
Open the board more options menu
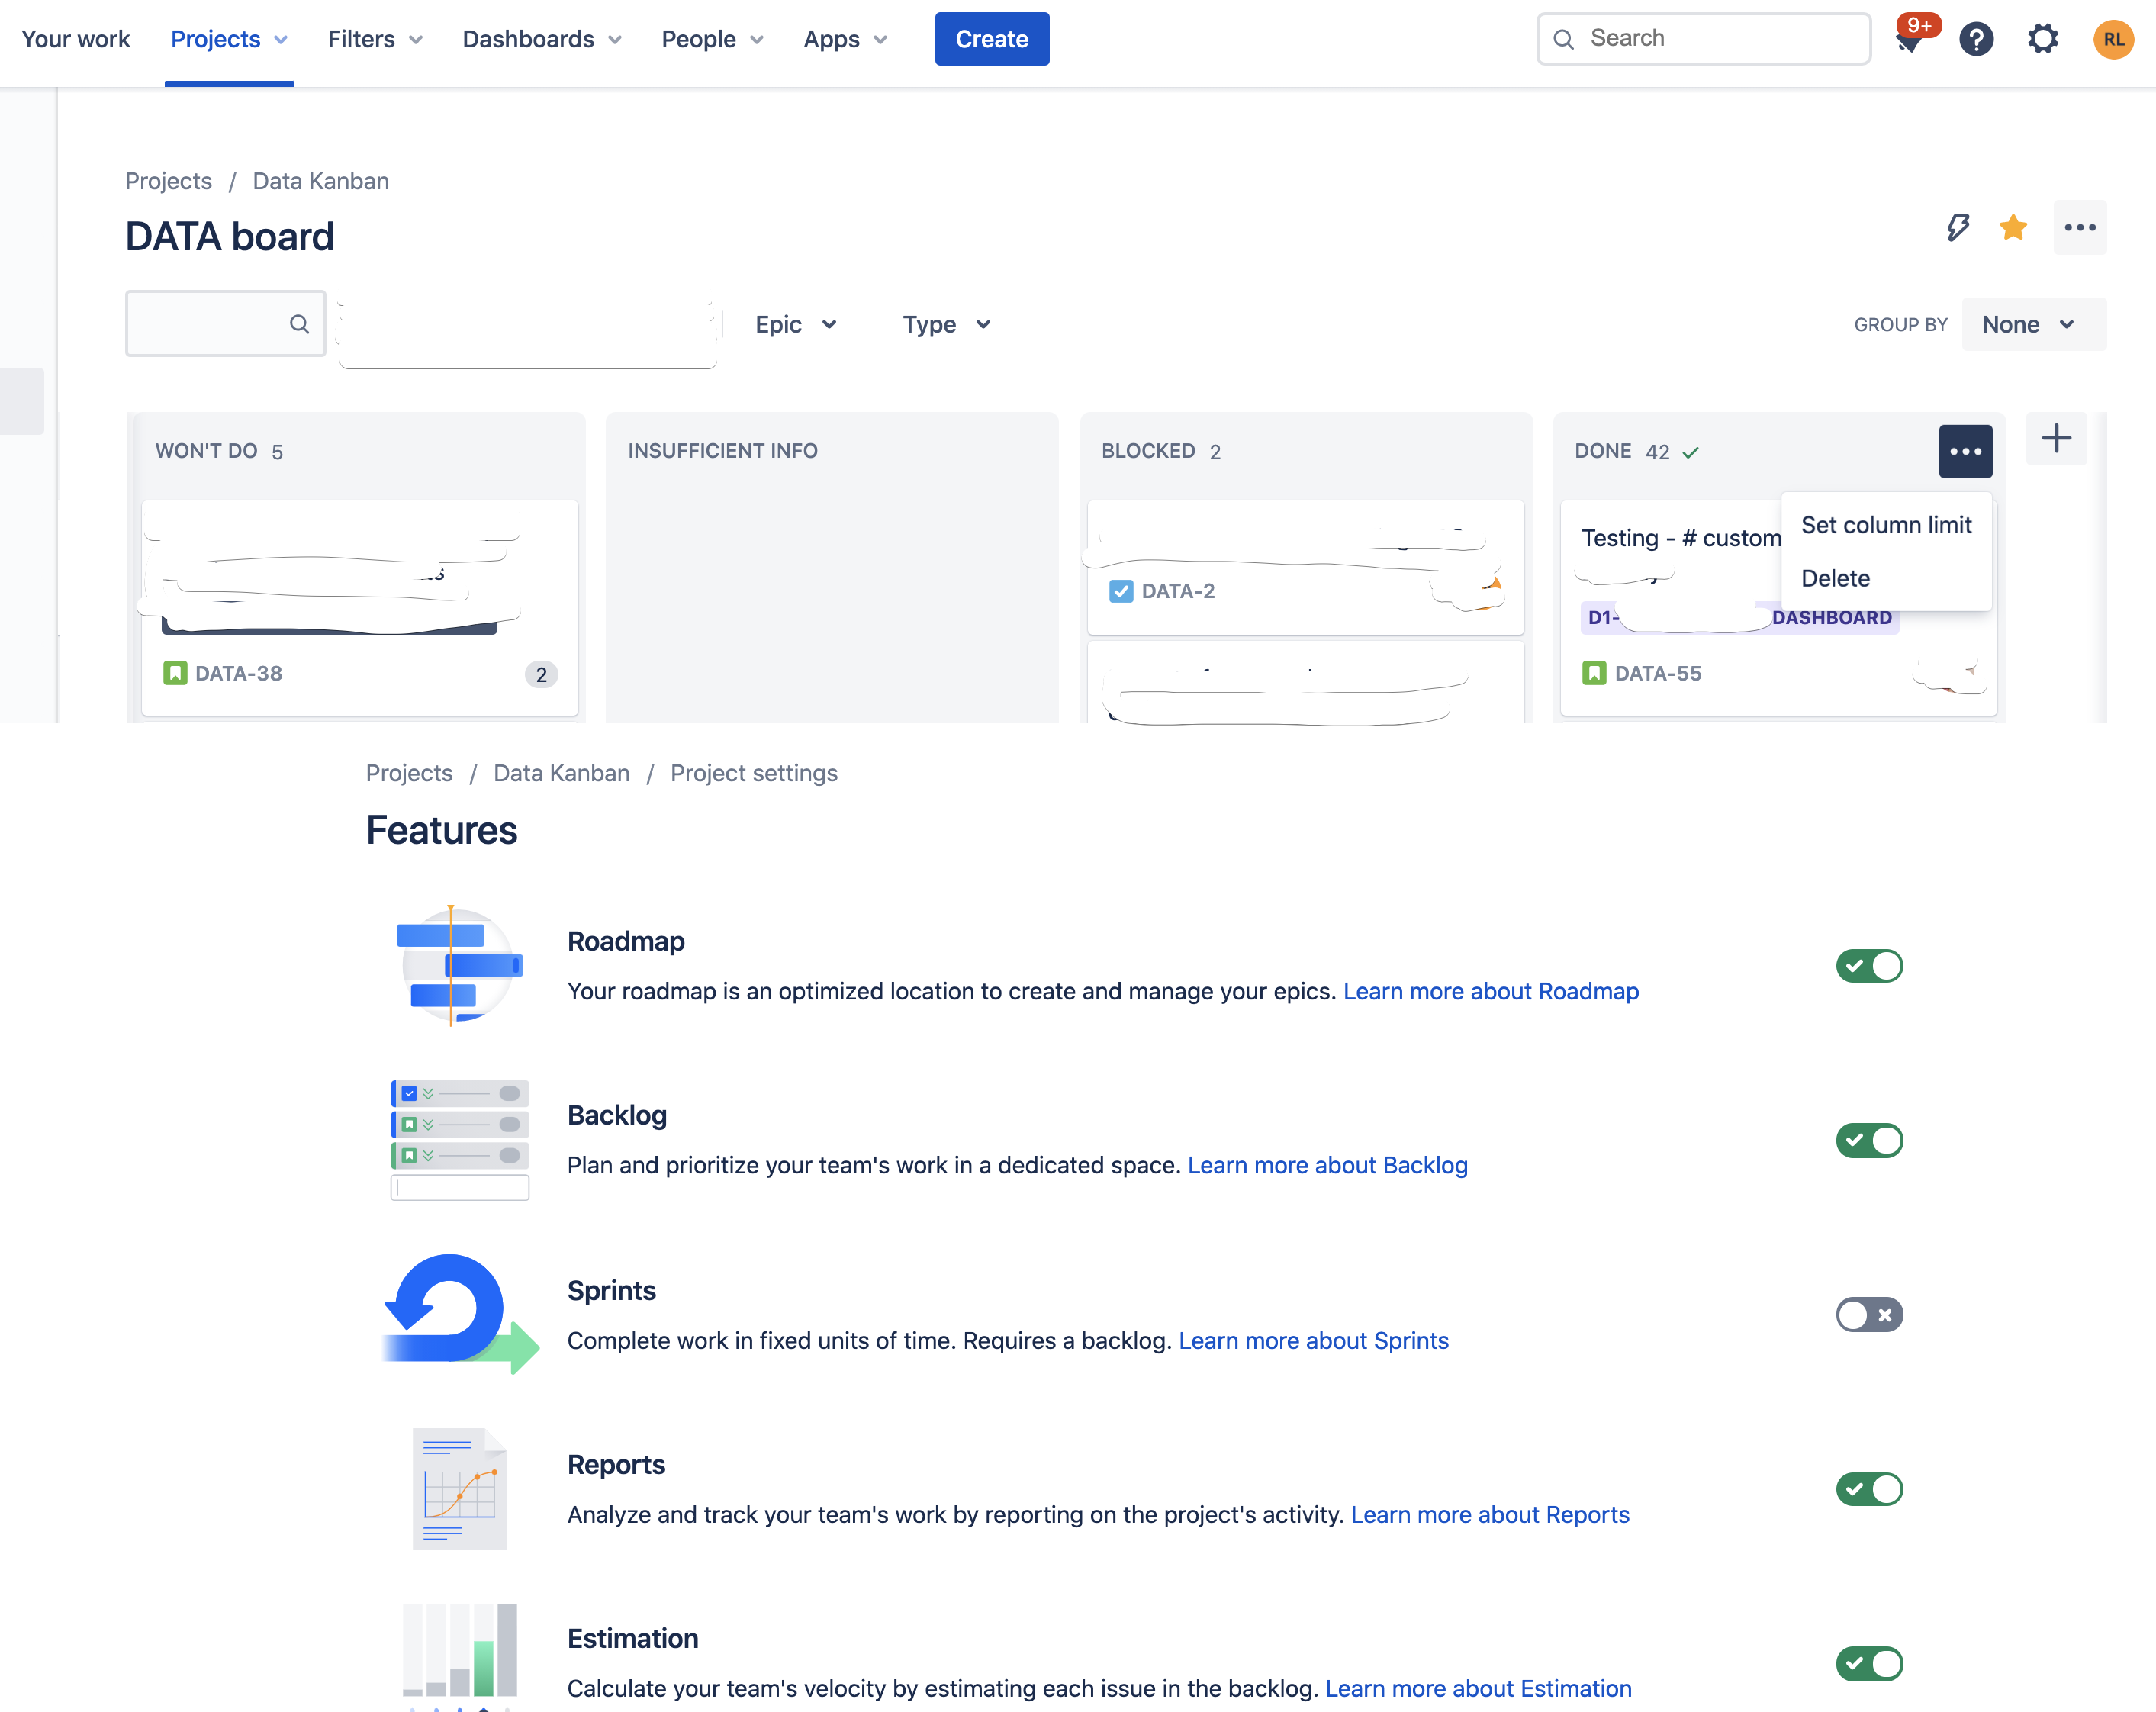click(x=2080, y=228)
